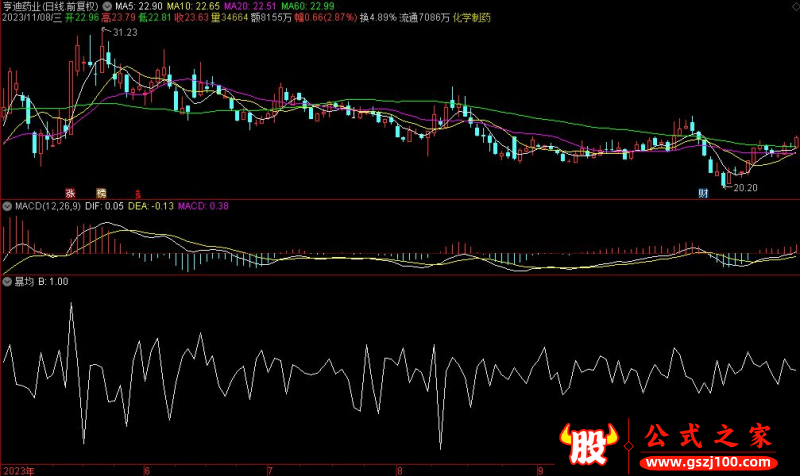The height and width of the screenshot is (476, 800).
Task: Open the 暴均 indicator dropdown arrow
Action: pos(6,281)
